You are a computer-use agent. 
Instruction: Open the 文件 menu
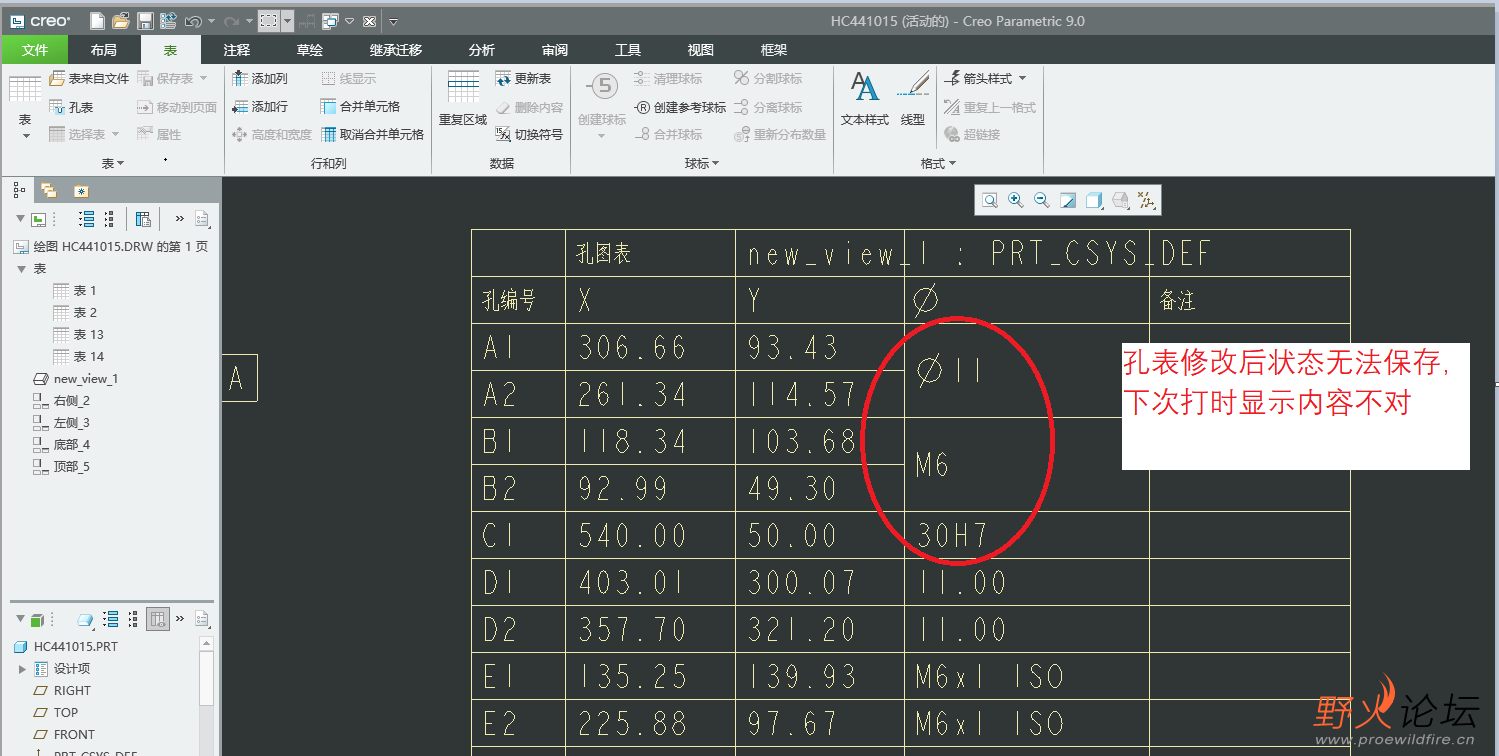(35, 50)
